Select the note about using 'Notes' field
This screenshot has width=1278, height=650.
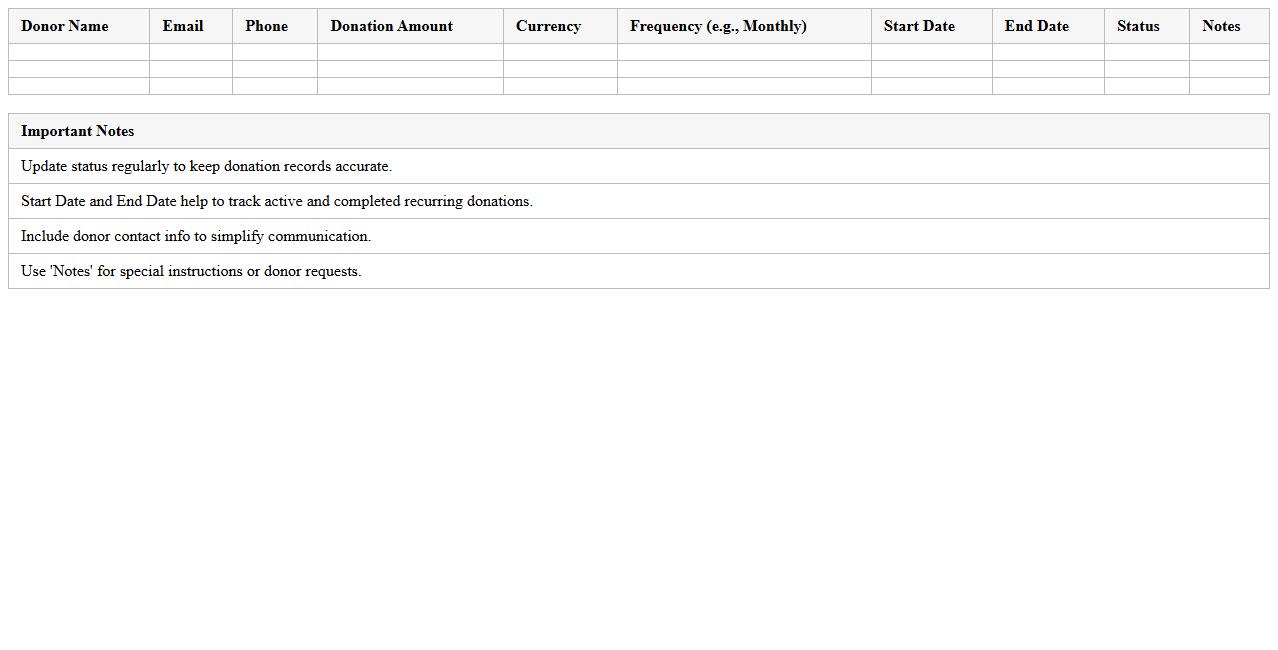191,271
